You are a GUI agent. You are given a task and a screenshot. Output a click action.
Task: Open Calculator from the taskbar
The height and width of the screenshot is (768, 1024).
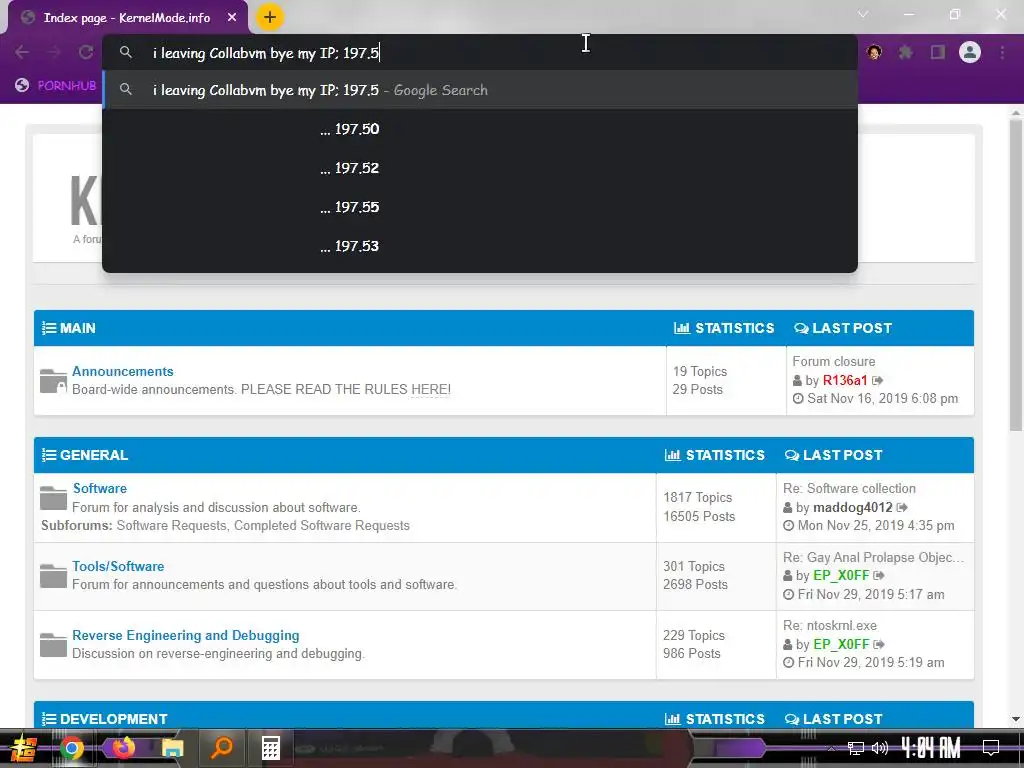[x=270, y=748]
